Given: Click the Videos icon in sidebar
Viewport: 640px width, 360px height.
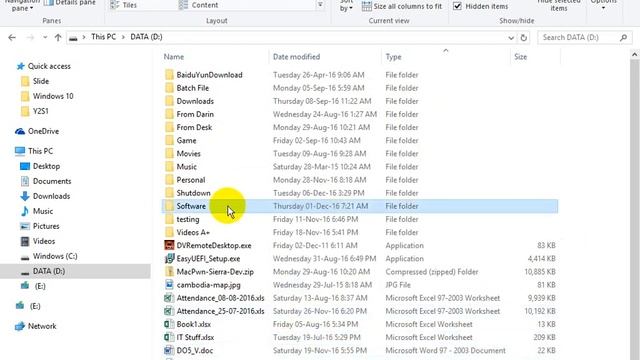Looking at the screenshot, I should 24,241.
